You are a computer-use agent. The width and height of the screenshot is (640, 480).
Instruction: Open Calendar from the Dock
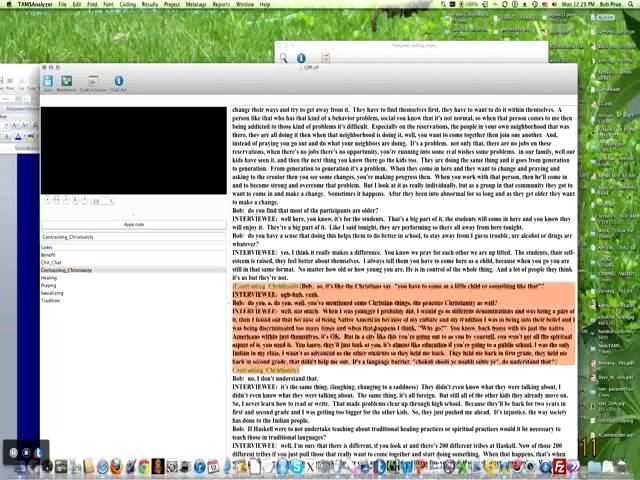pyautogui.click(x=213, y=467)
